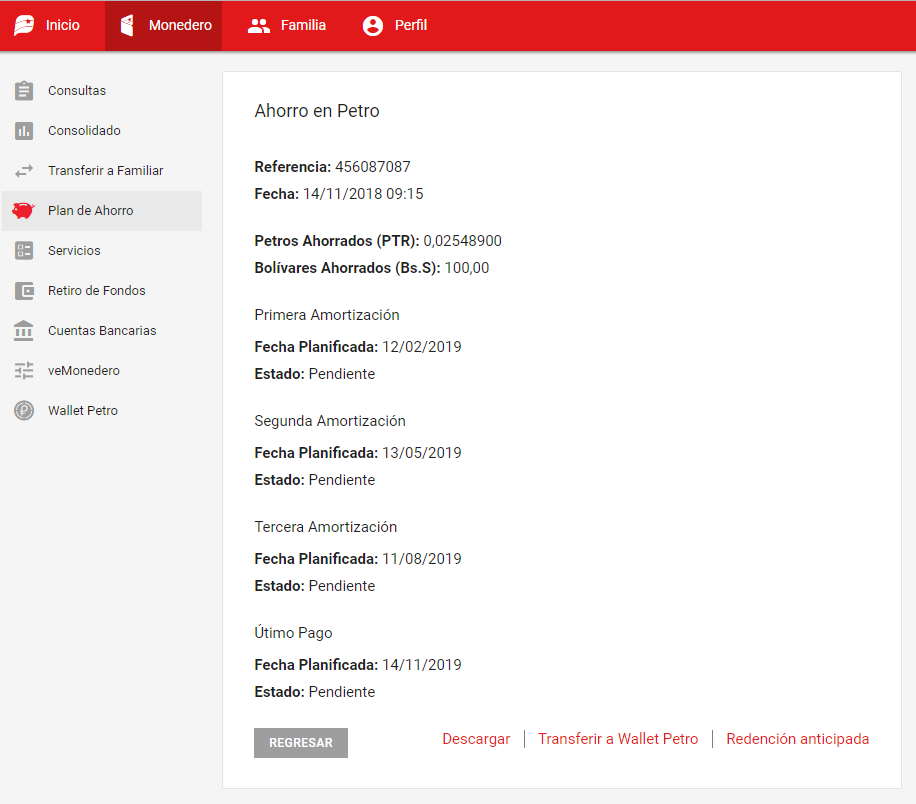Click the Consolidado bar chart icon

coord(24,131)
